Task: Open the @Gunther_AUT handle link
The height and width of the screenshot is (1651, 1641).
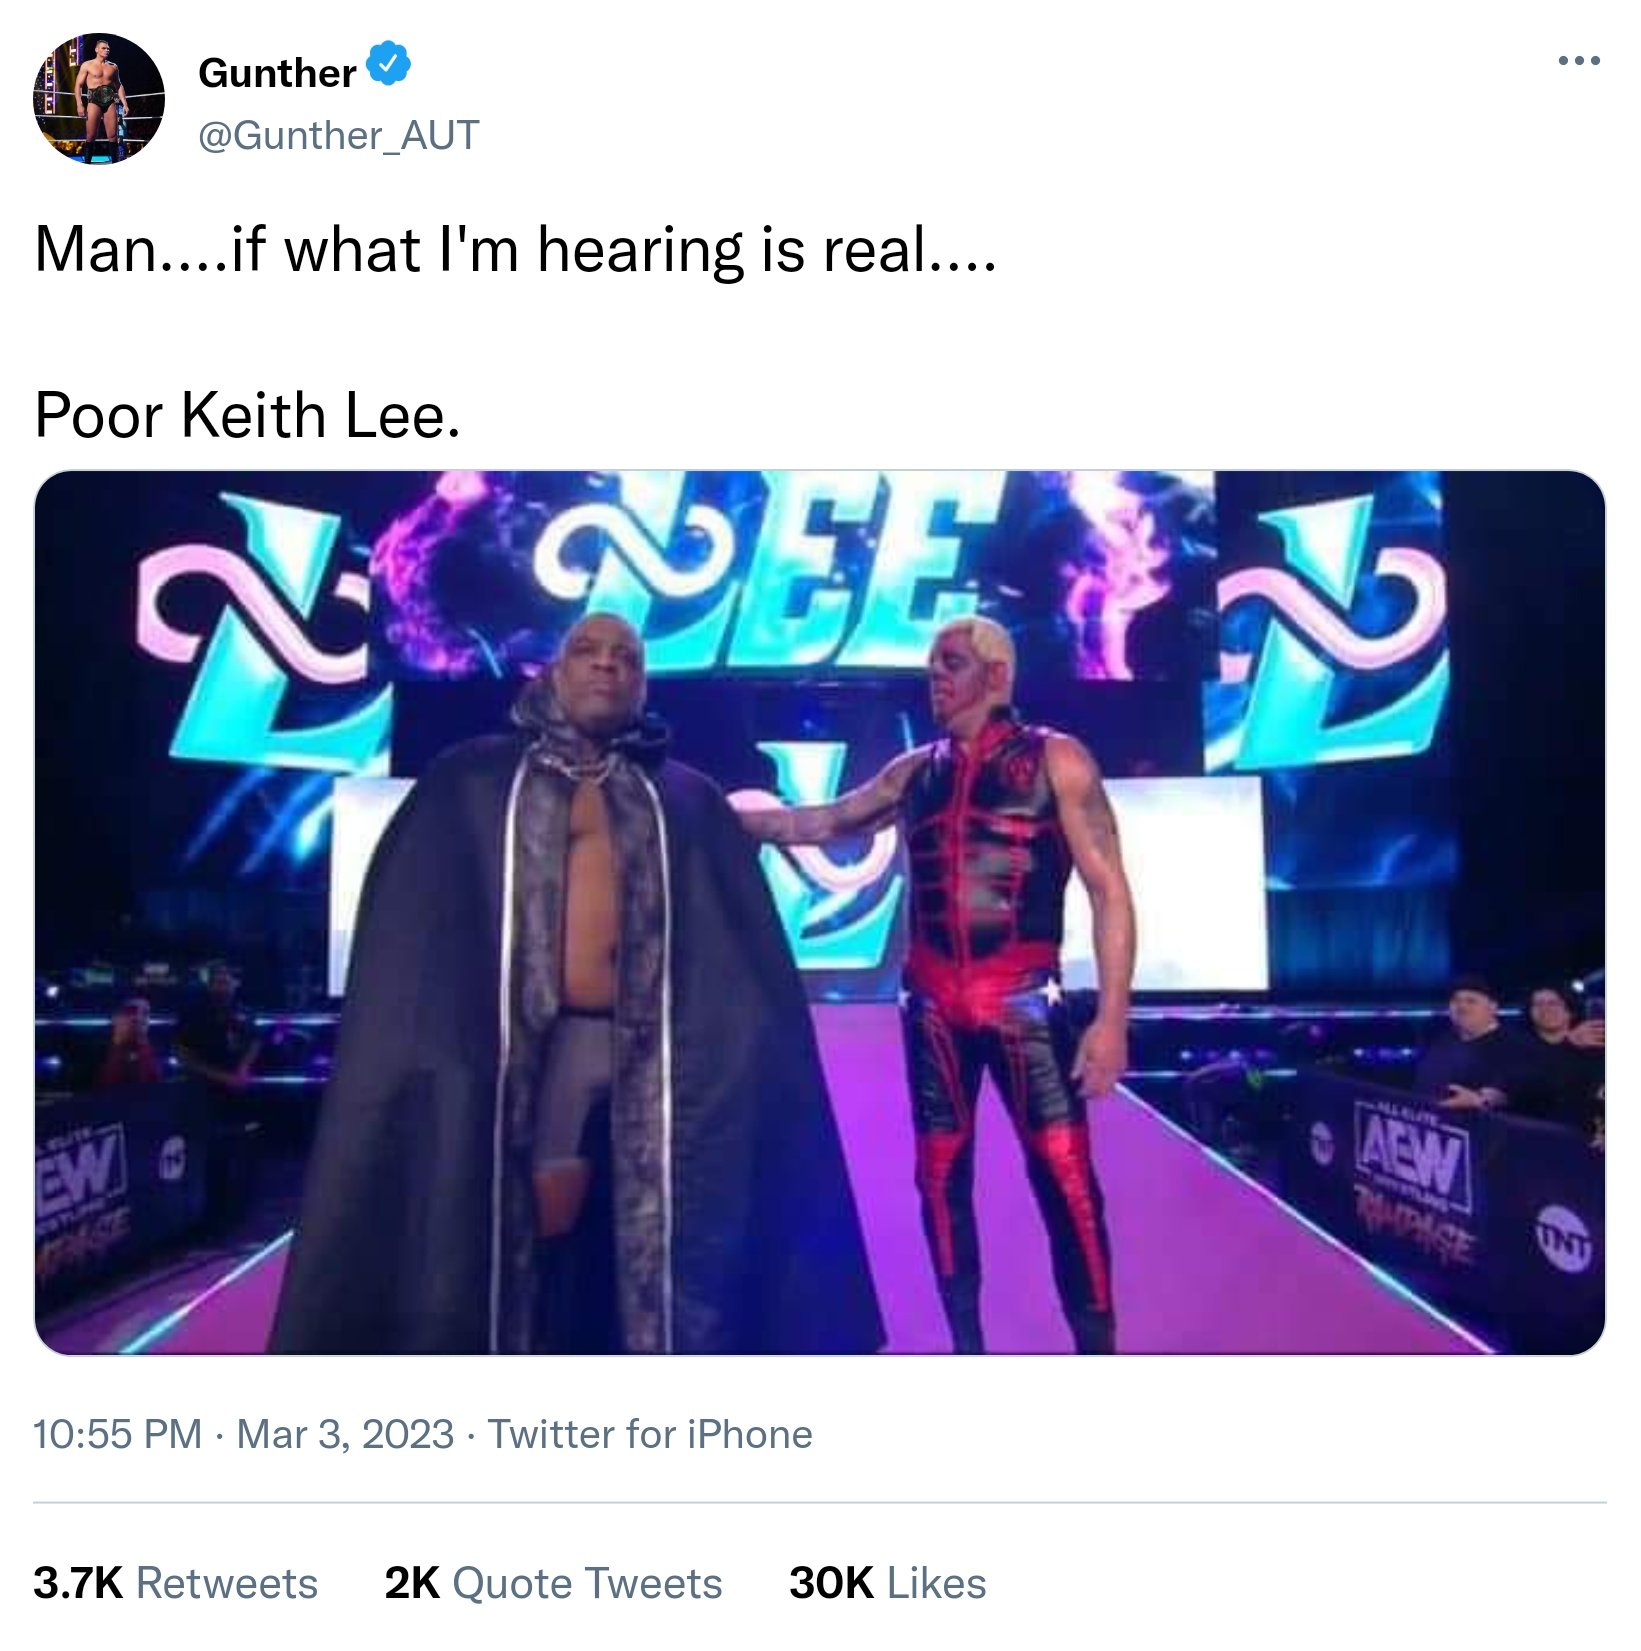Action: [339, 135]
